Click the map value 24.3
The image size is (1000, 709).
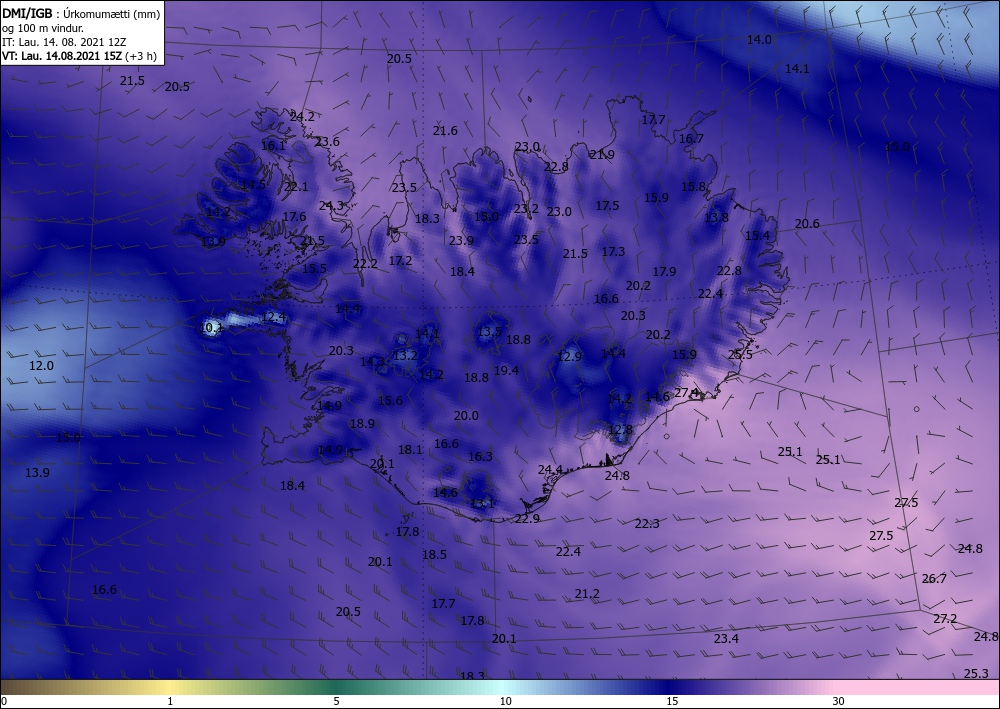[x=332, y=205]
